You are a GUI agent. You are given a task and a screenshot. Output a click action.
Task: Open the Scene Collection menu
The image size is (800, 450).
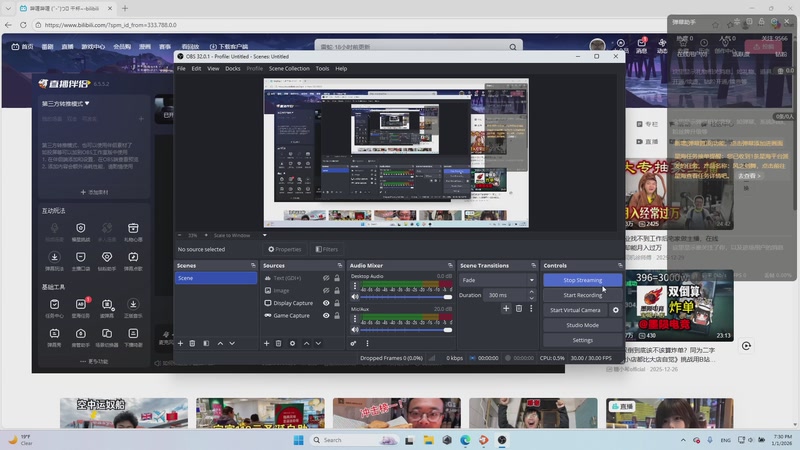[x=289, y=68]
